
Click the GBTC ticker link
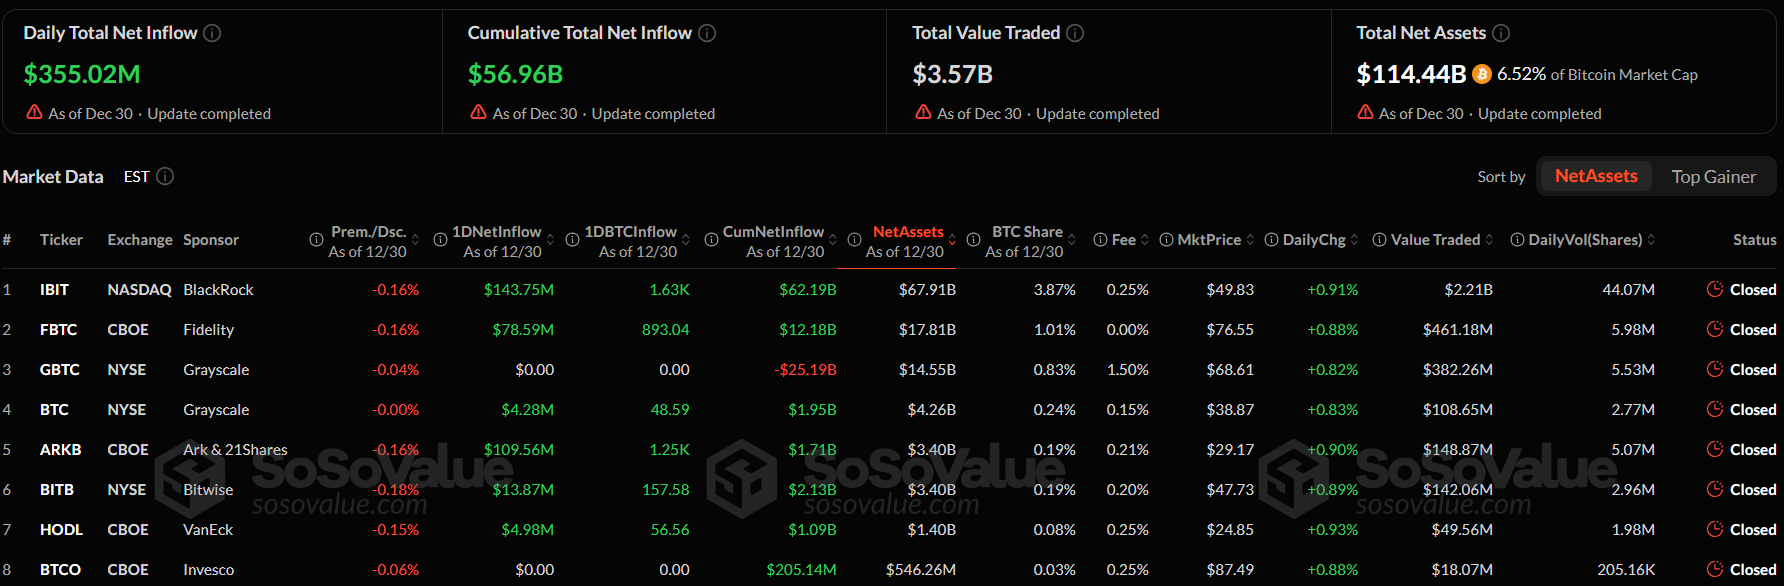59,369
